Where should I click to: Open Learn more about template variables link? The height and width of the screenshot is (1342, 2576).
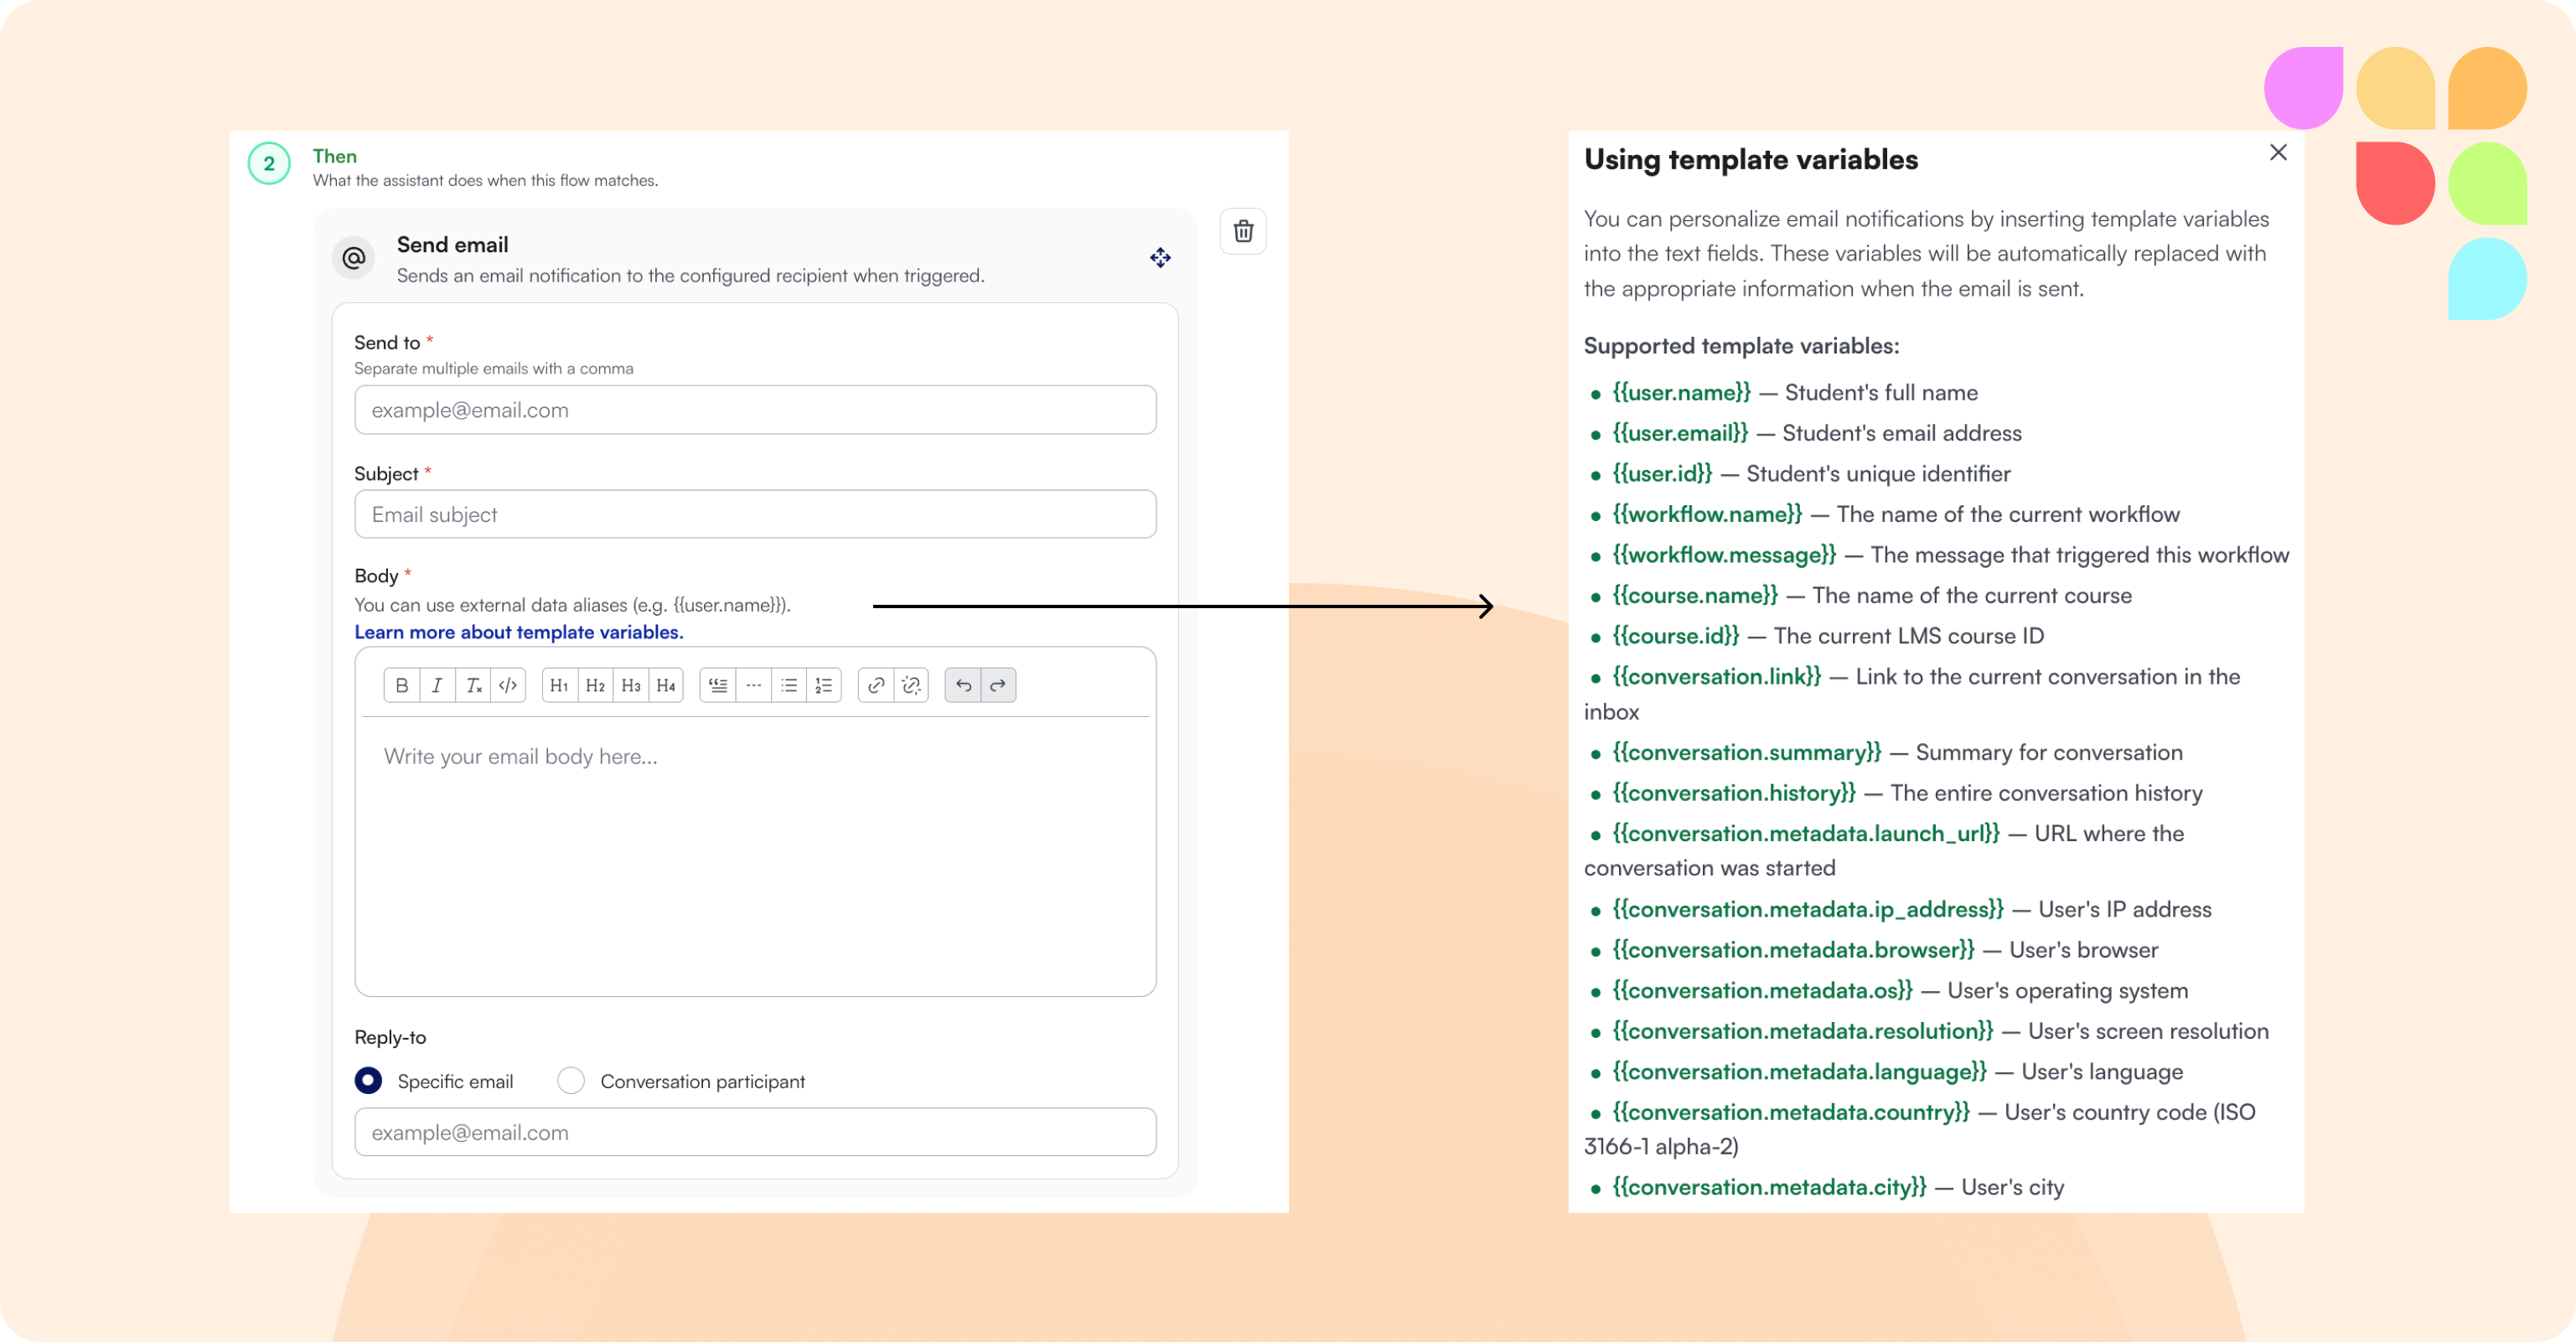click(519, 632)
